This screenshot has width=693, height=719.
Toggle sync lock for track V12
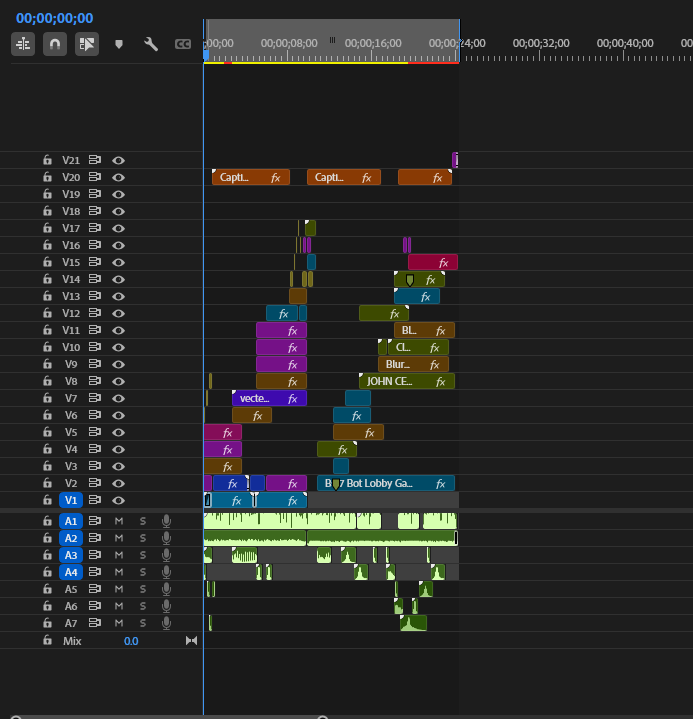tap(94, 313)
